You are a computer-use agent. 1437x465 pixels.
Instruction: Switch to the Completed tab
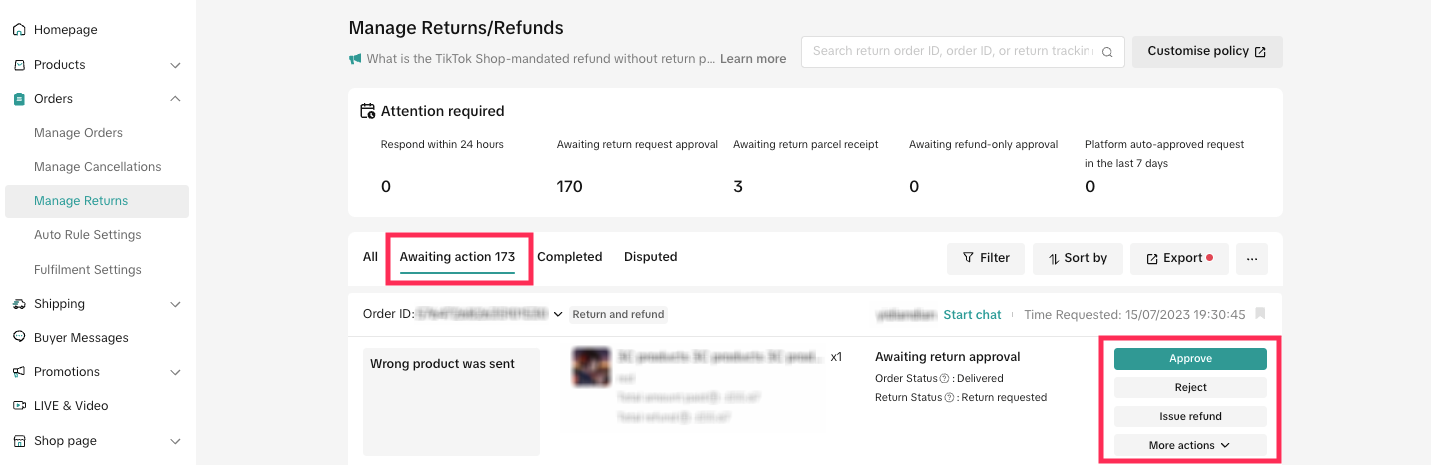pyautogui.click(x=569, y=257)
